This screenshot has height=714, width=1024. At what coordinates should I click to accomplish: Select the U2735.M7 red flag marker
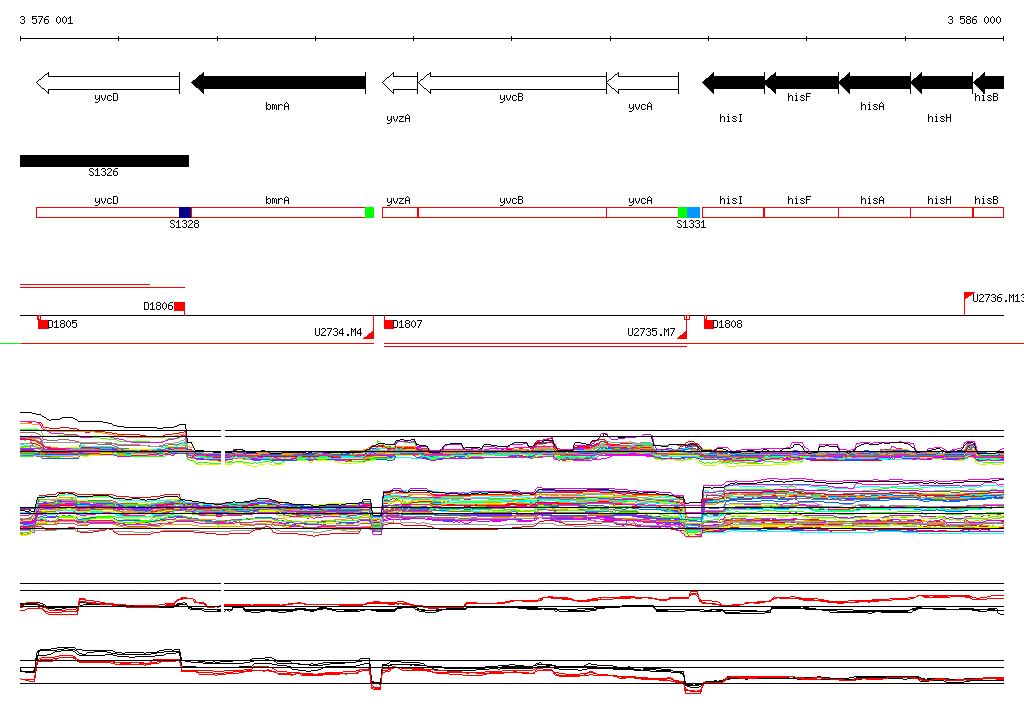682,333
